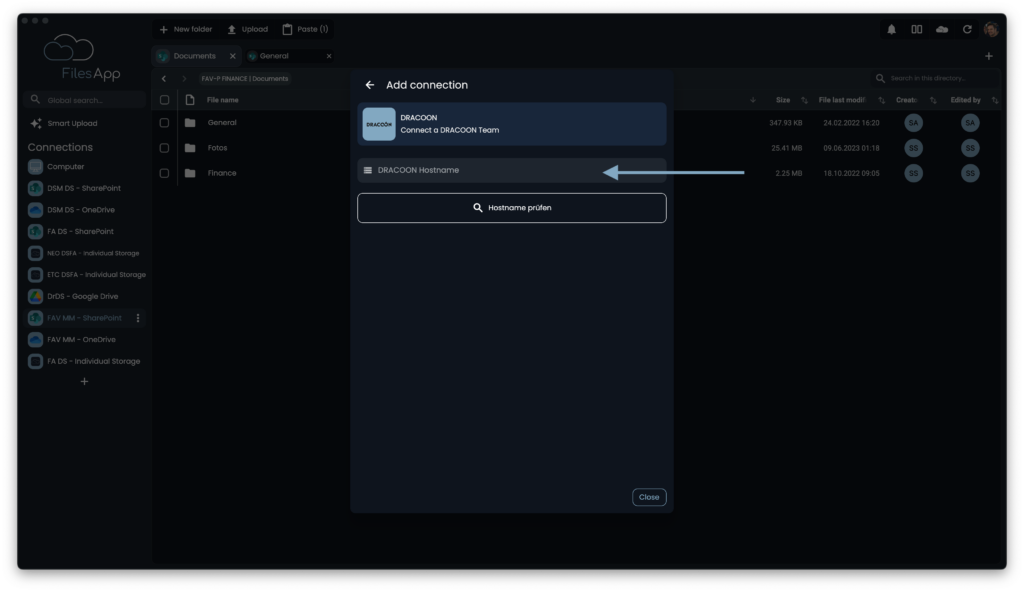Switch to the Documents tab
The height and width of the screenshot is (591, 1024).
pos(194,56)
